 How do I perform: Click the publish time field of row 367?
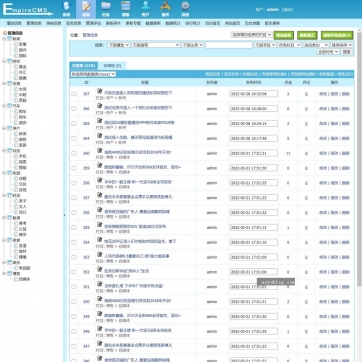point(253,94)
